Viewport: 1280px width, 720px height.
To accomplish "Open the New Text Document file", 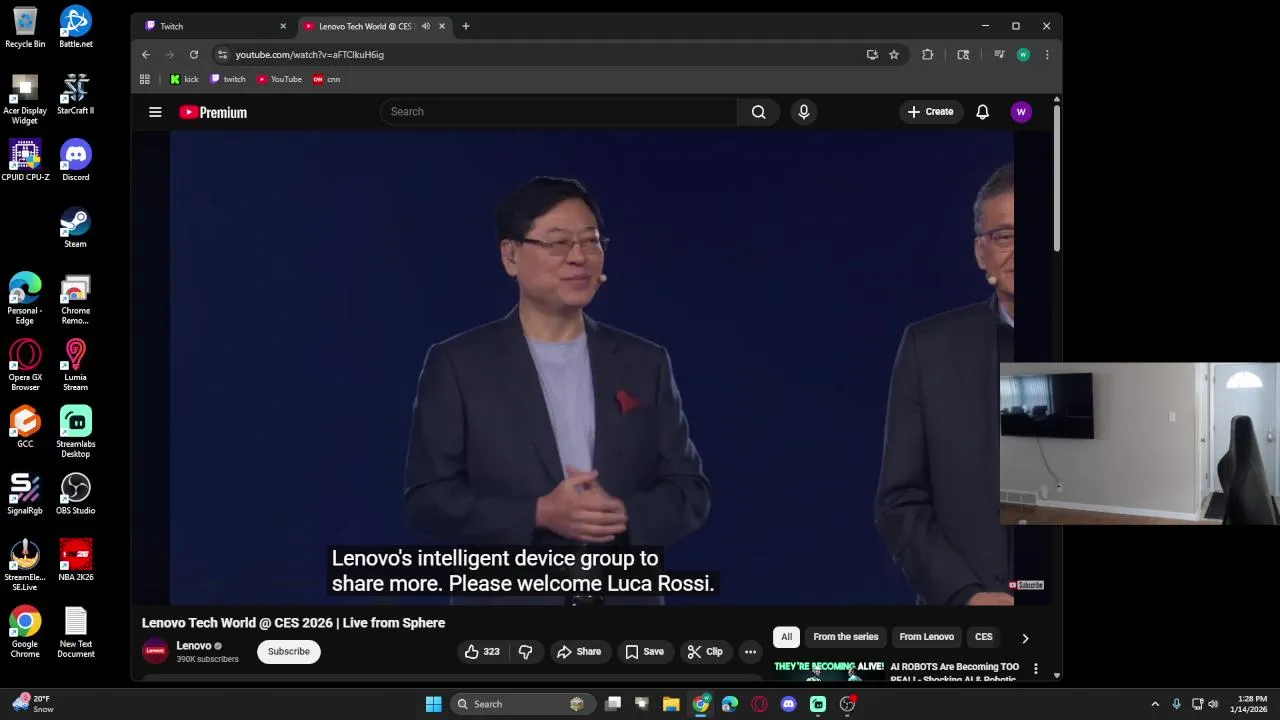I will pyautogui.click(x=75, y=633).
